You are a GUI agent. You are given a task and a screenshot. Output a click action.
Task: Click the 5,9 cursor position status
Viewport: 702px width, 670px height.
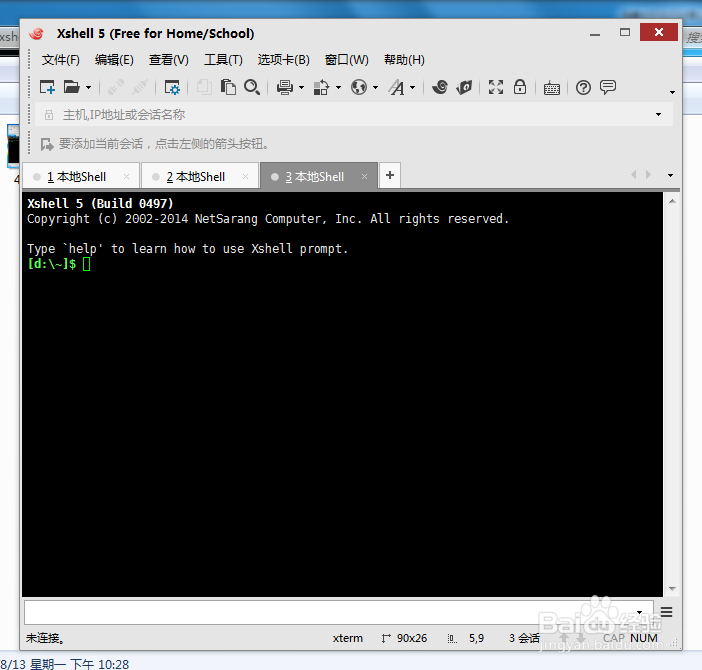tap(476, 638)
